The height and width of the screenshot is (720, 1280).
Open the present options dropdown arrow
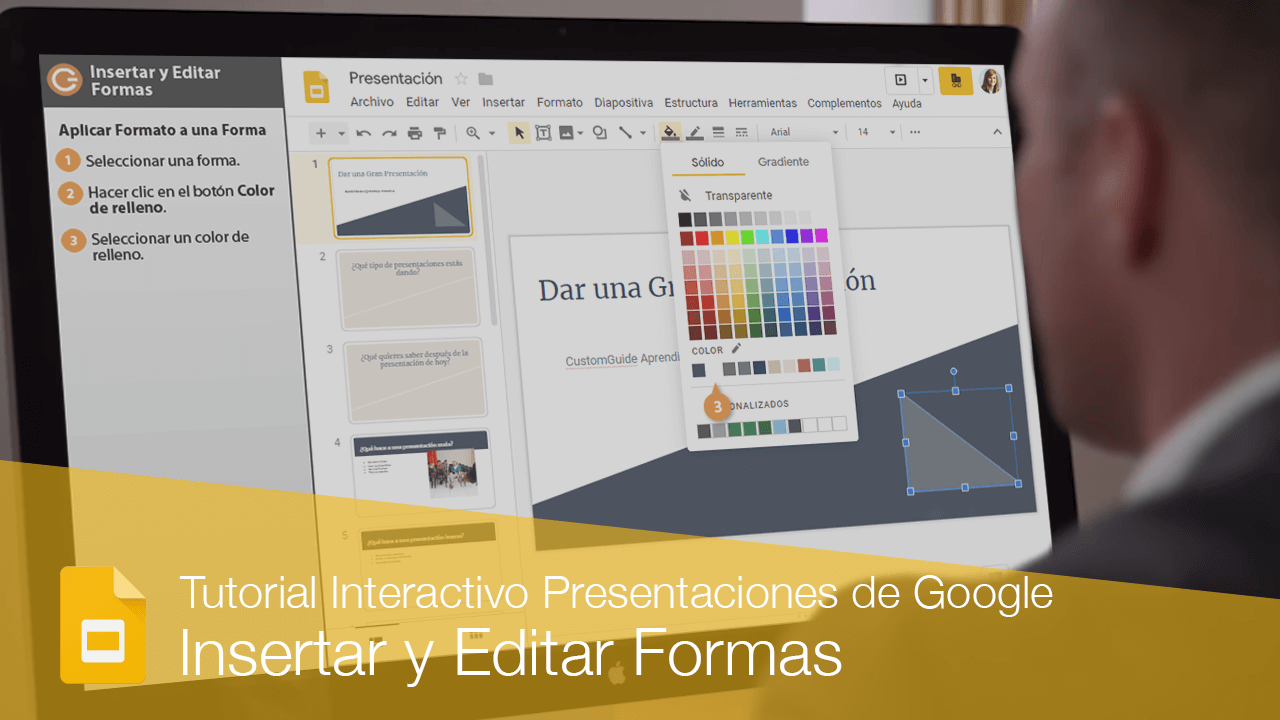pos(925,80)
